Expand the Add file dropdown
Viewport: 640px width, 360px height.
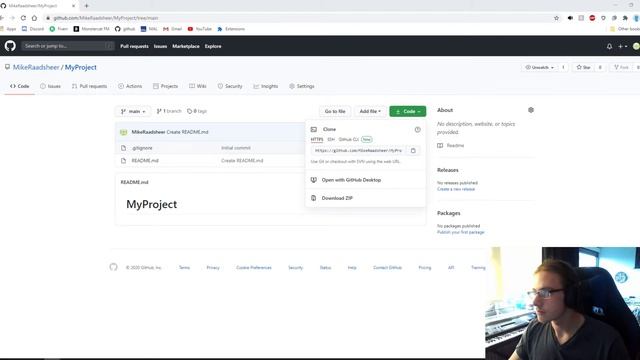click(x=370, y=111)
